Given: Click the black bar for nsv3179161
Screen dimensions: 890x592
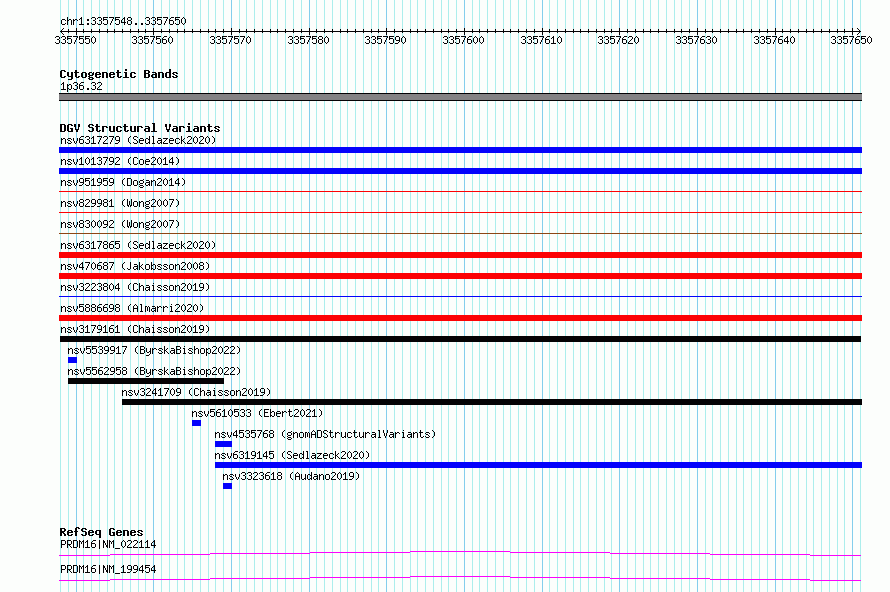Looking at the screenshot, I should click(x=460, y=339).
